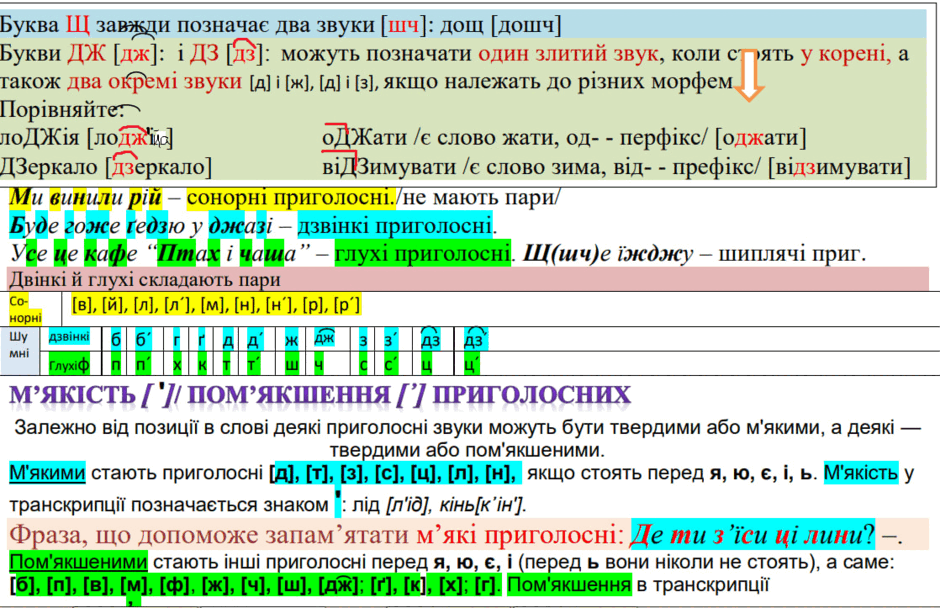Click the red phrase "у корені,"
Viewport: 940px width, 608px height.
coord(846,53)
